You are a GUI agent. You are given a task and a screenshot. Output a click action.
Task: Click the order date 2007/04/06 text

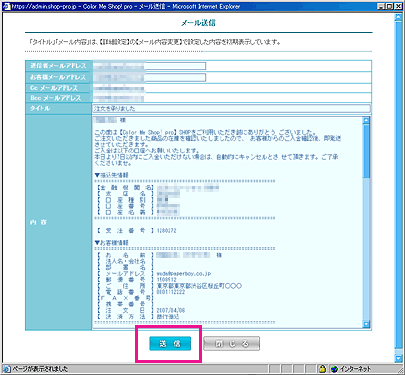171,310
